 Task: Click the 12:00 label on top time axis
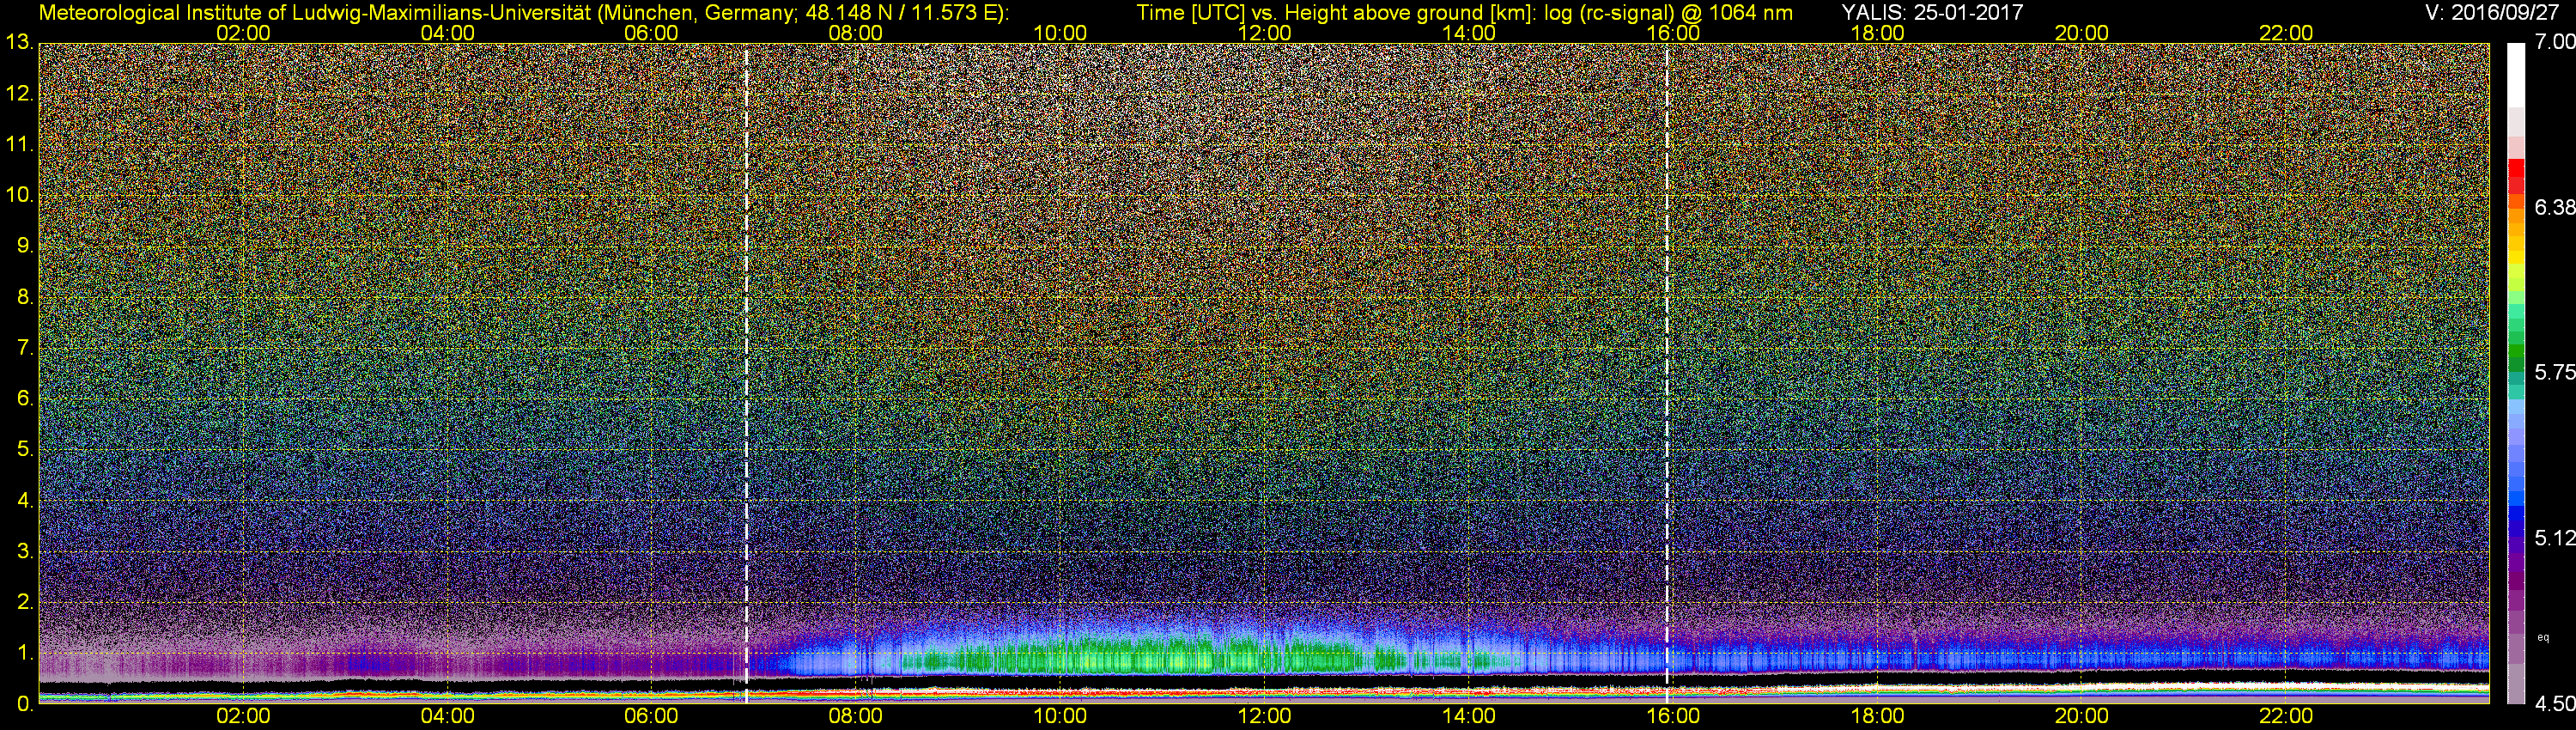[1264, 33]
